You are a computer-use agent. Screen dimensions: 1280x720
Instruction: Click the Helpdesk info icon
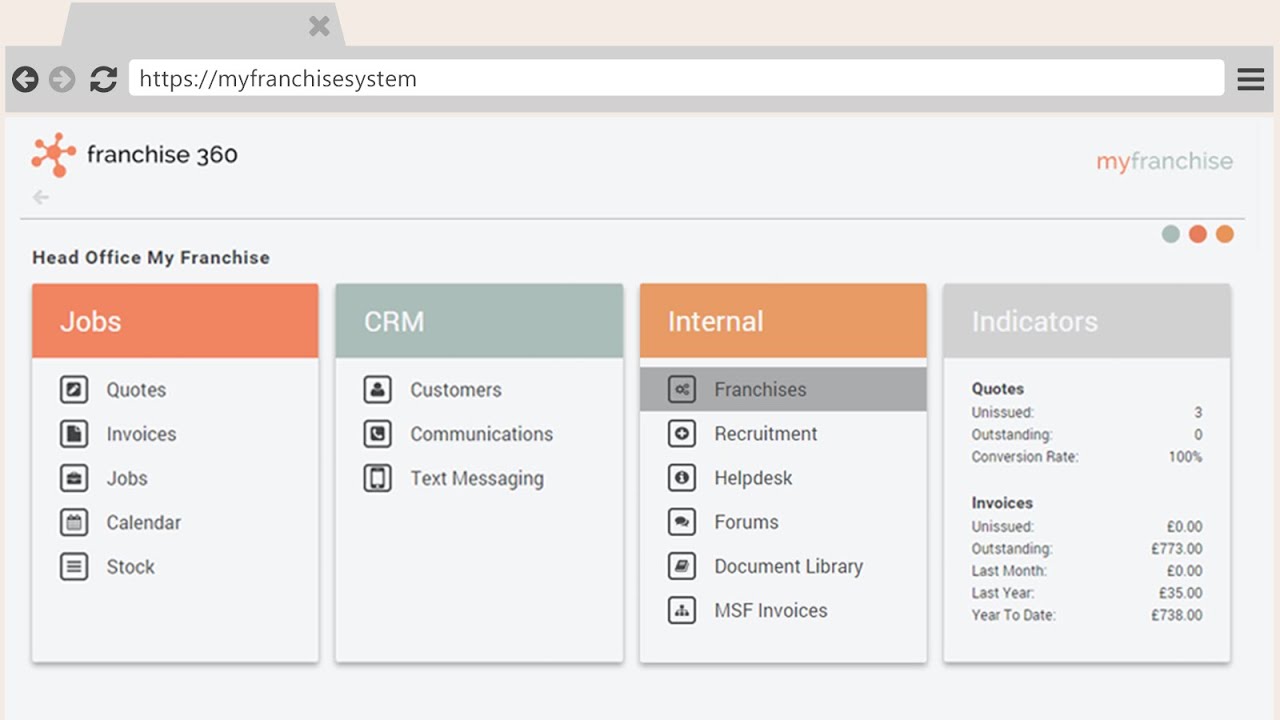tap(682, 477)
